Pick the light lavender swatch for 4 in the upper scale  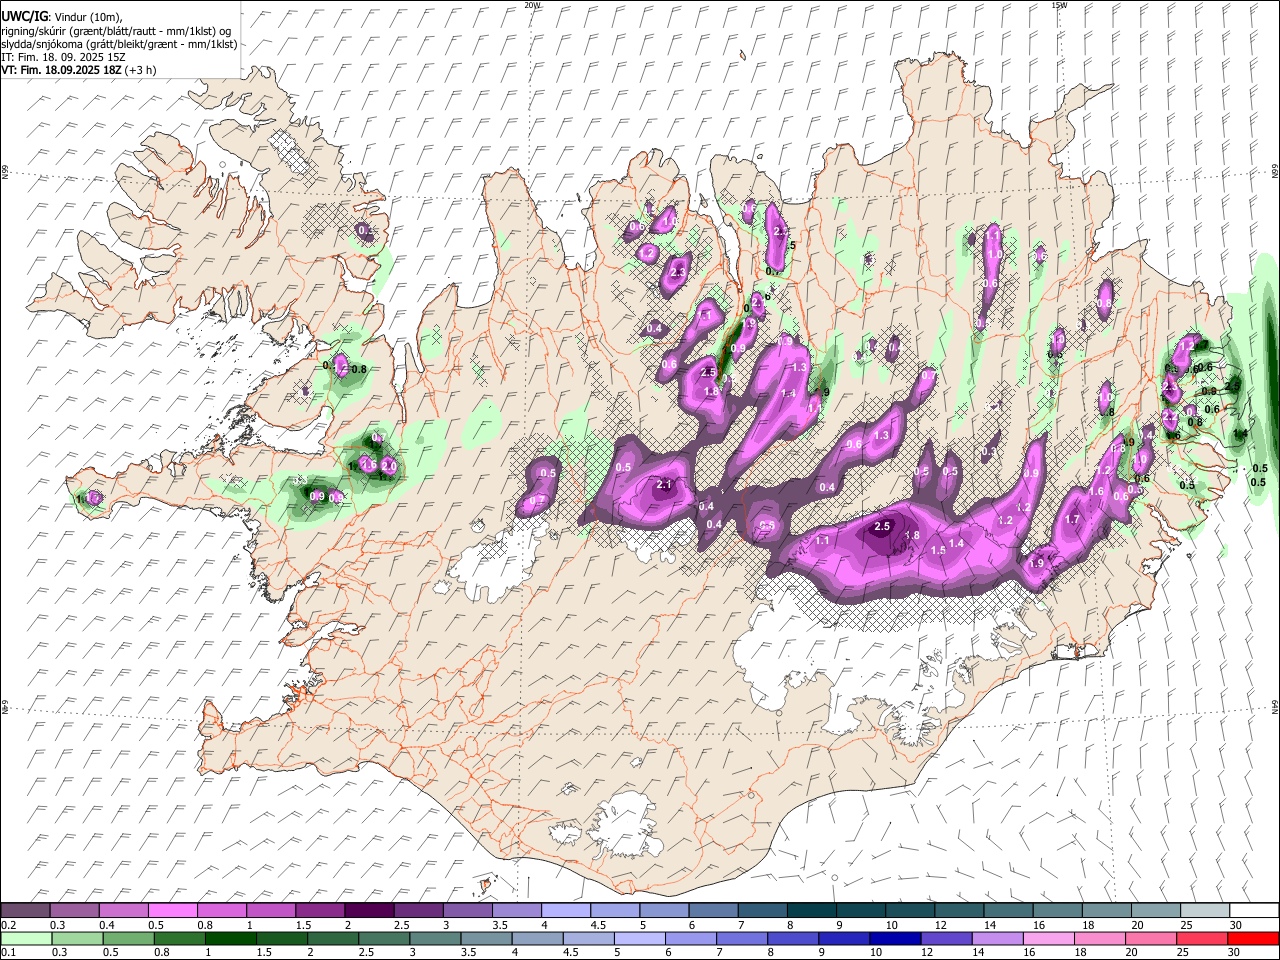click(x=564, y=911)
